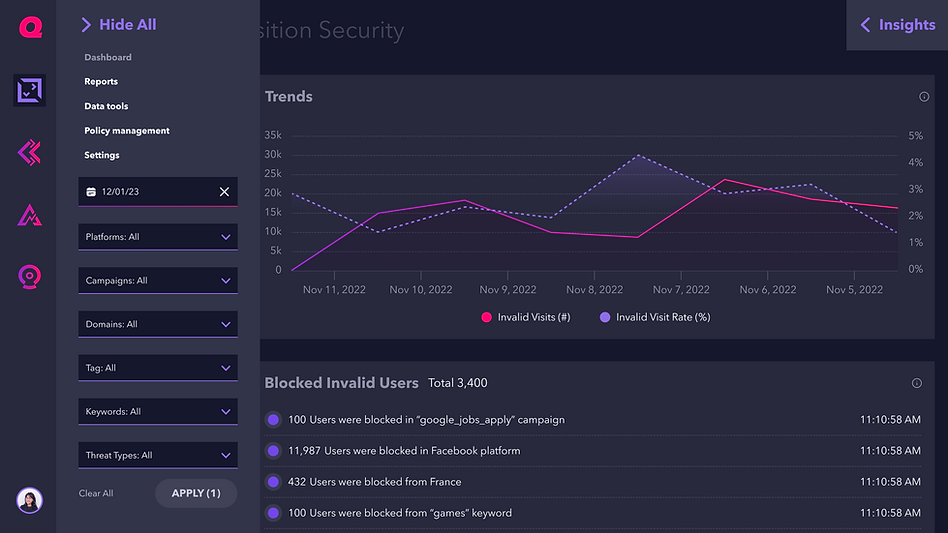Open the Dashboard menu item

tap(108, 57)
